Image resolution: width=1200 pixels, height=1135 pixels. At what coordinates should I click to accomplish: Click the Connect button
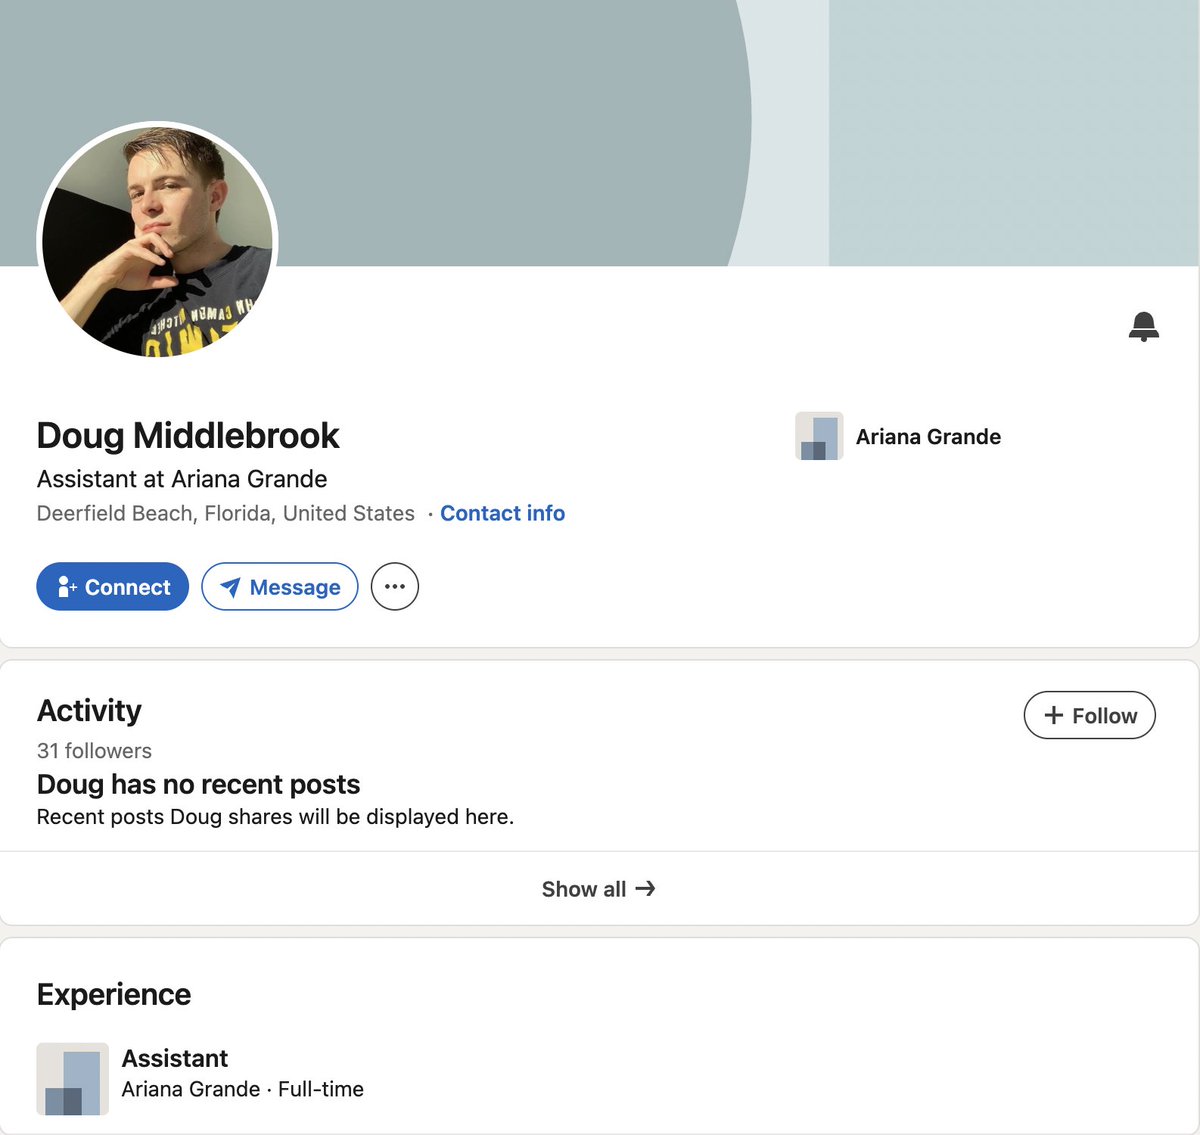(x=113, y=587)
